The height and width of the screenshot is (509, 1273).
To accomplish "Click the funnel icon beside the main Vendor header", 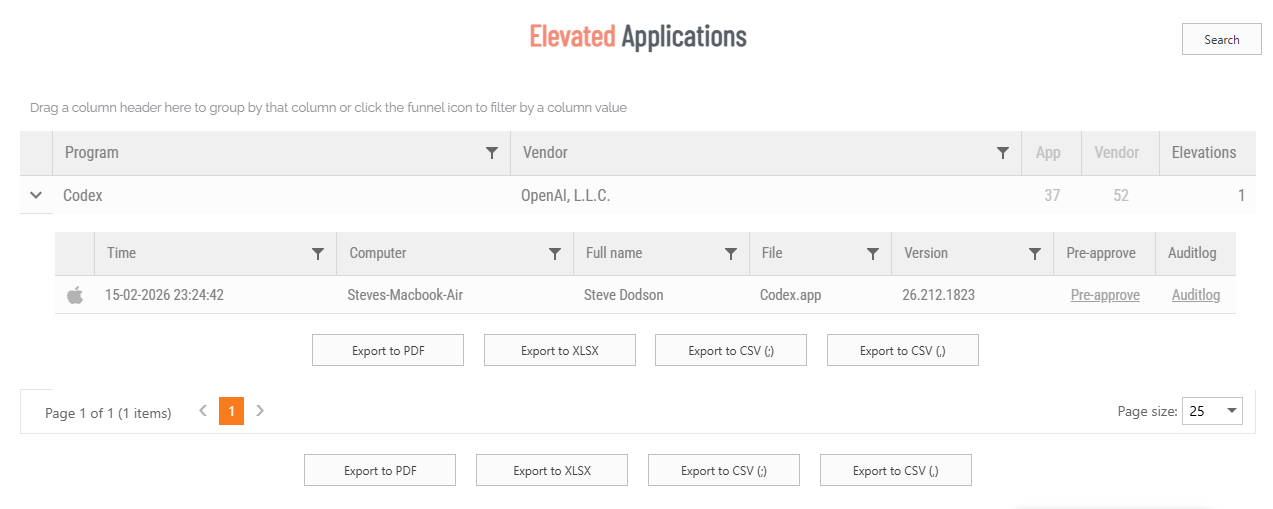I will point(1002,153).
